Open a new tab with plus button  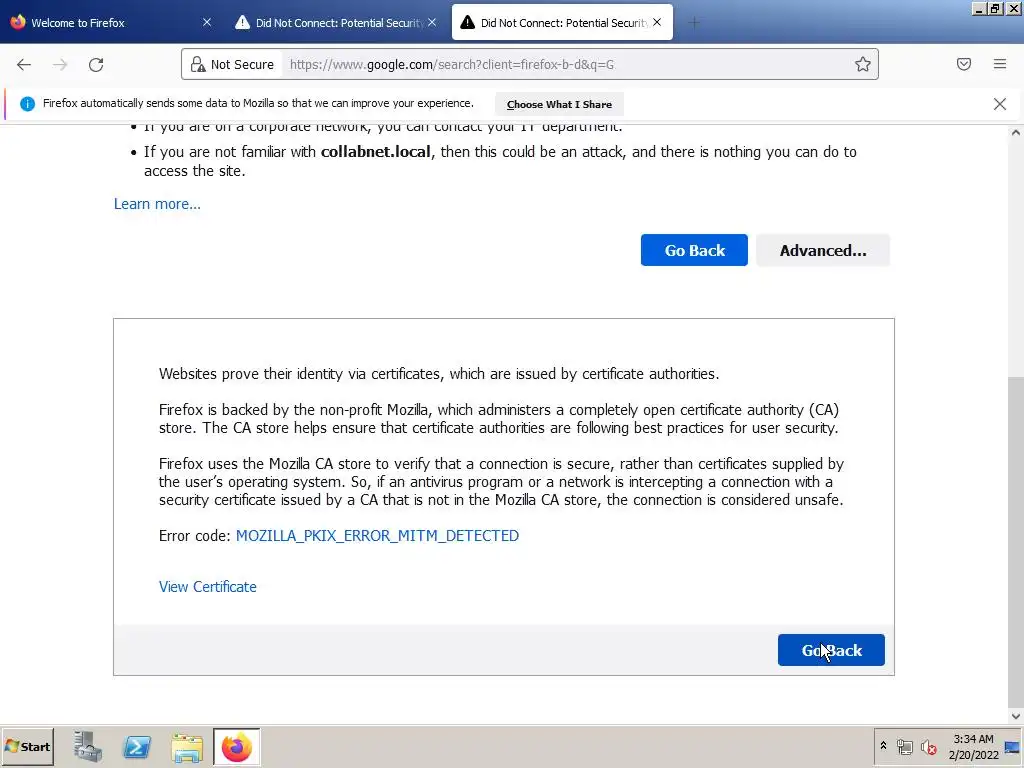click(x=694, y=23)
